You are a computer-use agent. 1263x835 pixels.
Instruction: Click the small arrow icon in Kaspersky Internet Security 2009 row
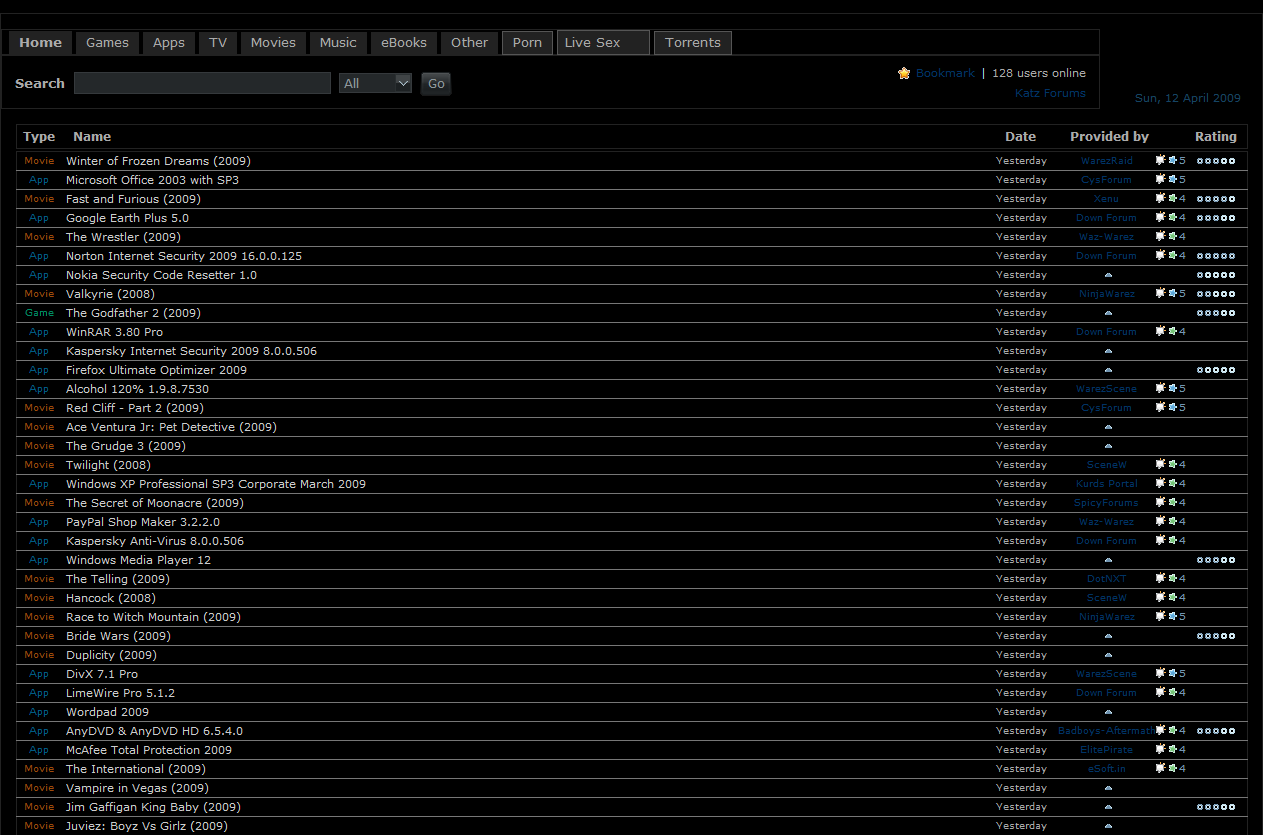point(1108,351)
